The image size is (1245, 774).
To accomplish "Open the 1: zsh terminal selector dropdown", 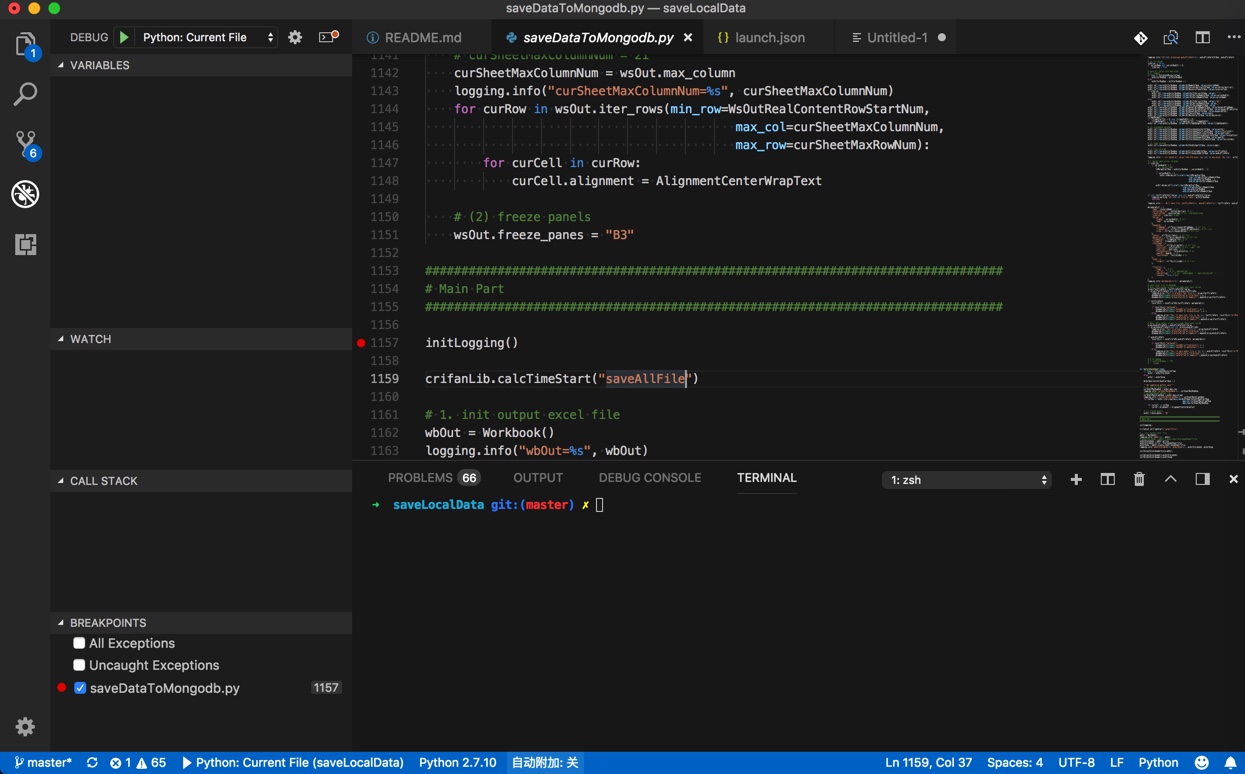I will tap(965, 480).
